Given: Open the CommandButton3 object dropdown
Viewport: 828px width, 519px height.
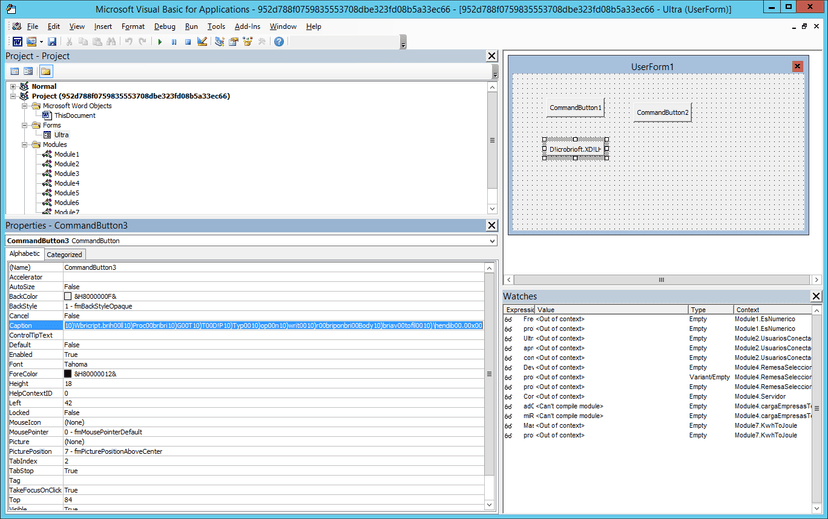Looking at the screenshot, I should tap(492, 241).
